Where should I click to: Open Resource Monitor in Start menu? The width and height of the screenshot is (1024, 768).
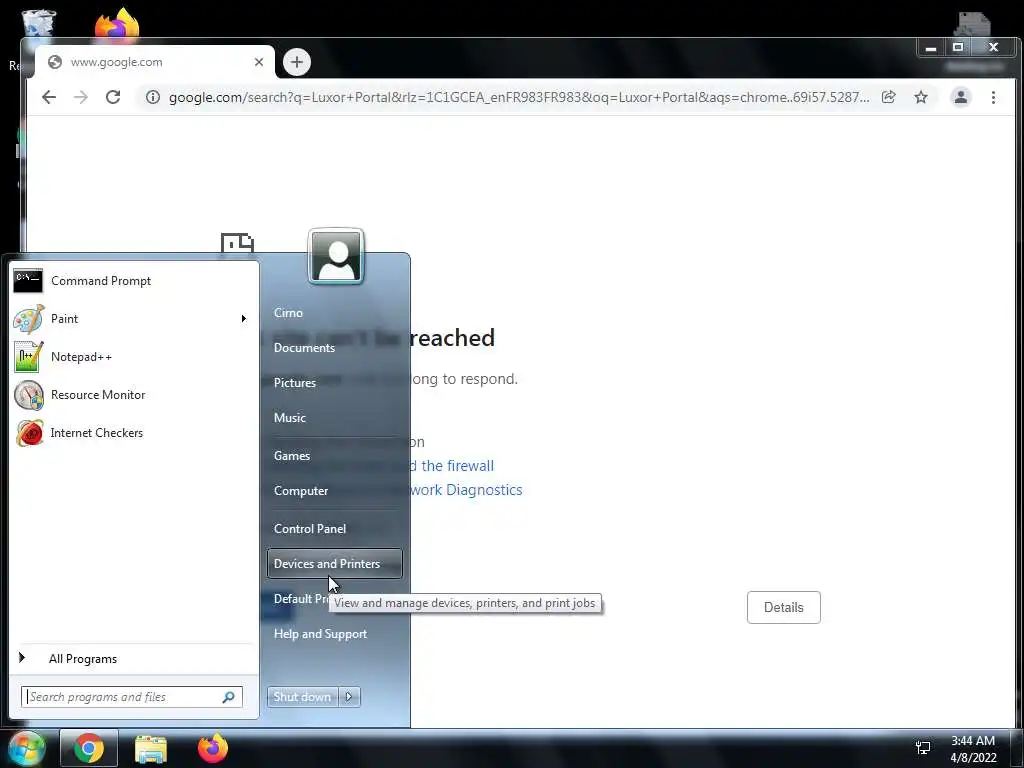pyautogui.click(x=133, y=394)
